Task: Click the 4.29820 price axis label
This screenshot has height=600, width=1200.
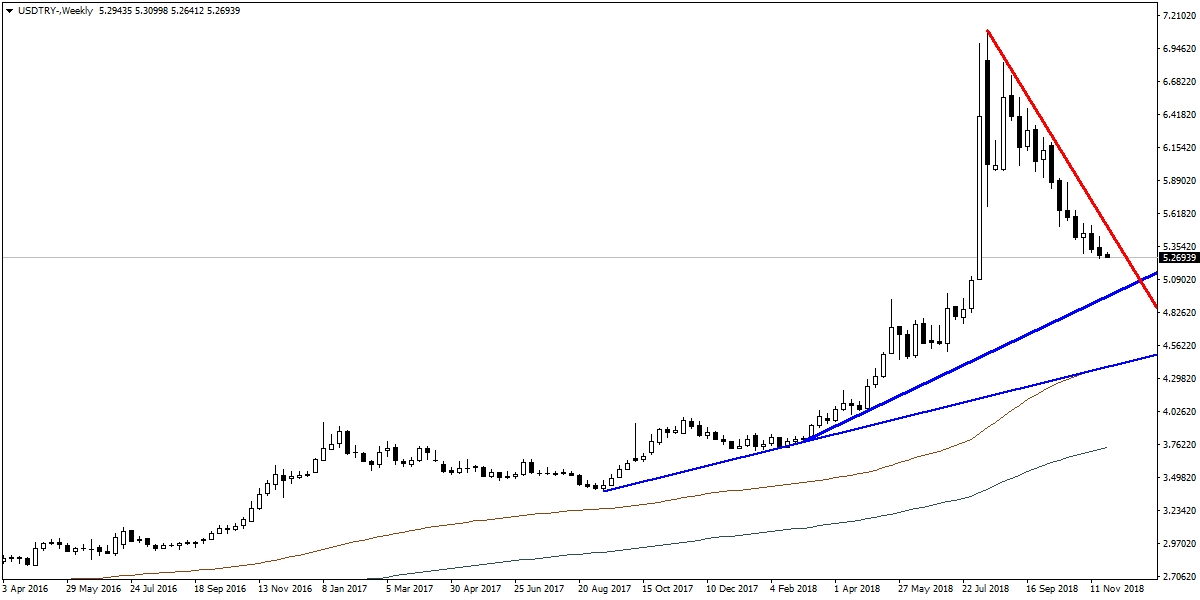Action: coord(1179,379)
